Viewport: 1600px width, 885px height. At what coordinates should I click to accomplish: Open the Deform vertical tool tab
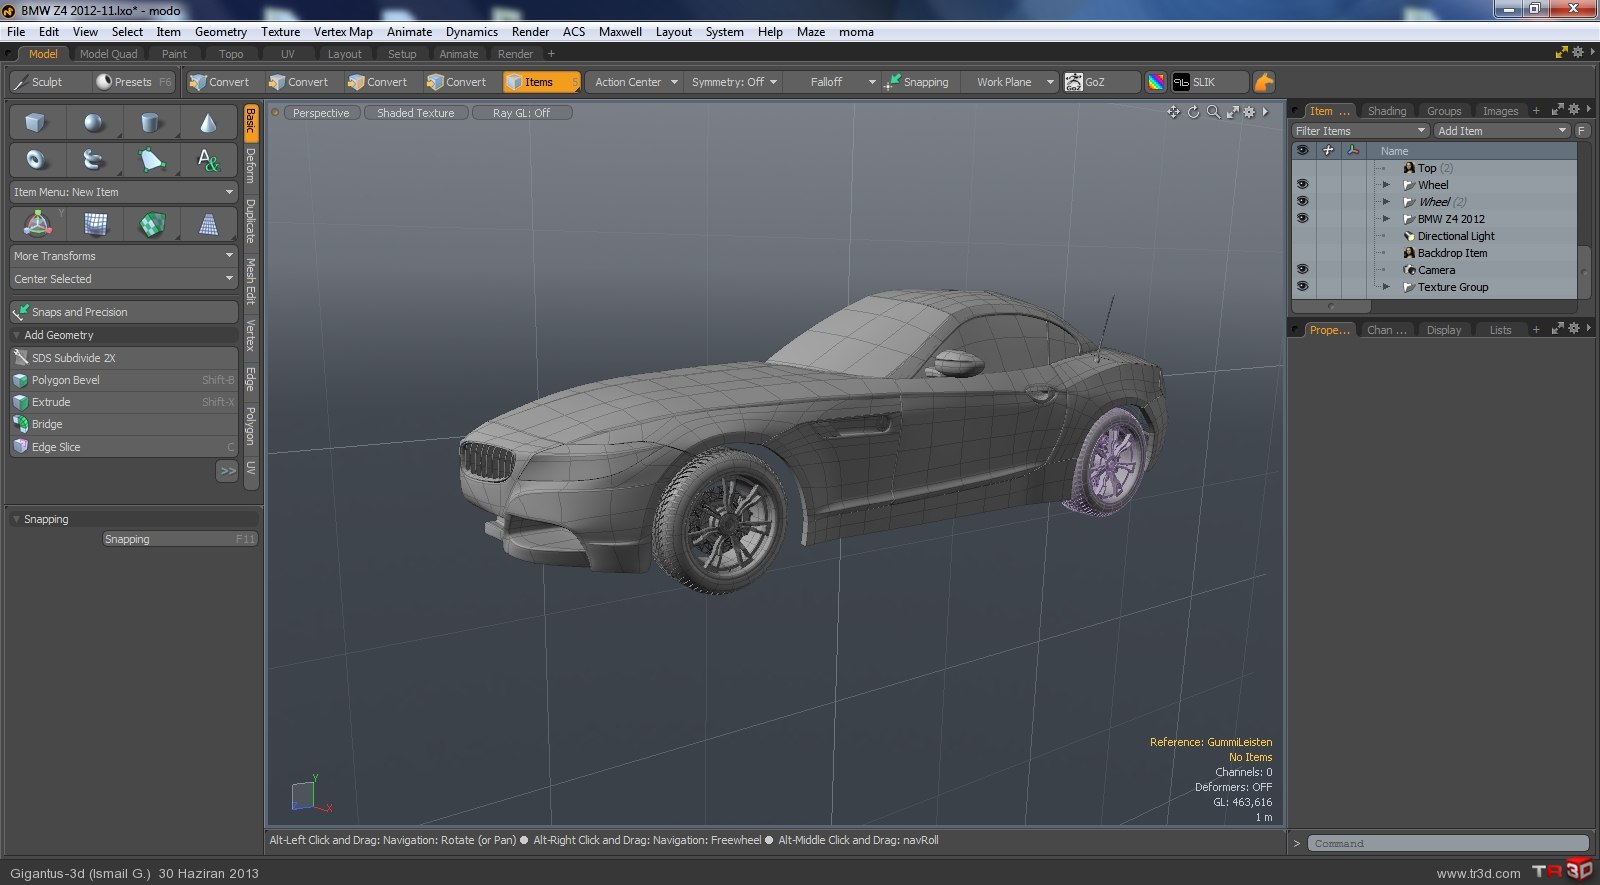coord(251,165)
